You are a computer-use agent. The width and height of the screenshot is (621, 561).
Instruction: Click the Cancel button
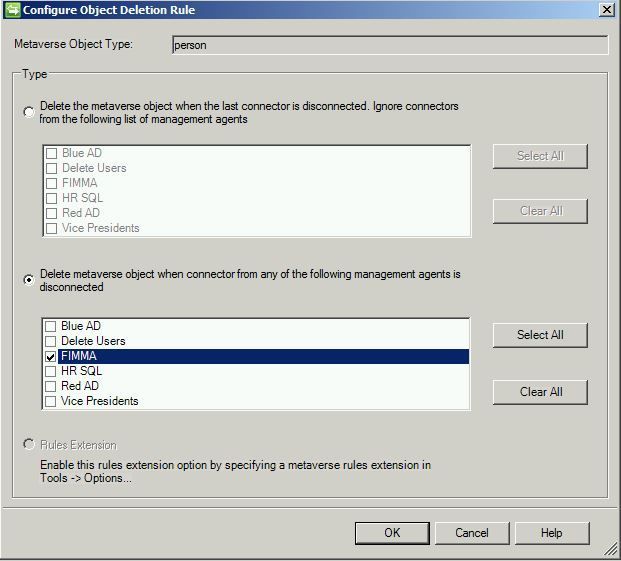tap(472, 533)
